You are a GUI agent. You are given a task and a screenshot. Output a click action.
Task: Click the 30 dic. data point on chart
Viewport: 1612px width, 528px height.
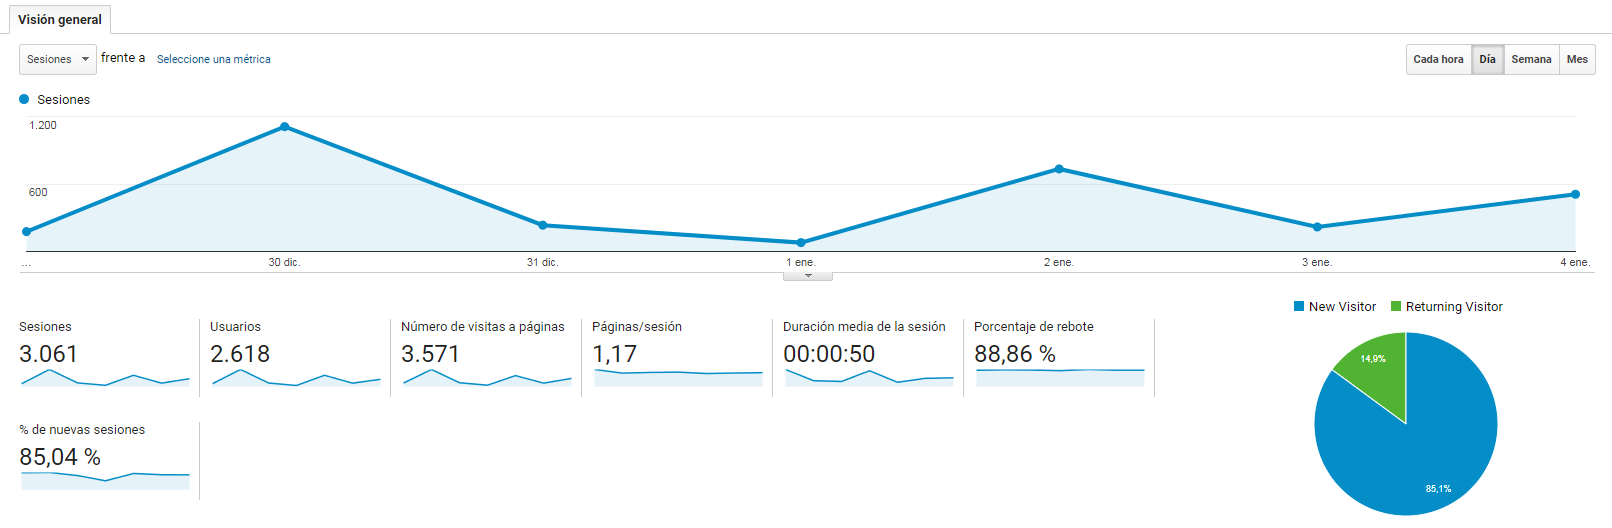point(285,127)
